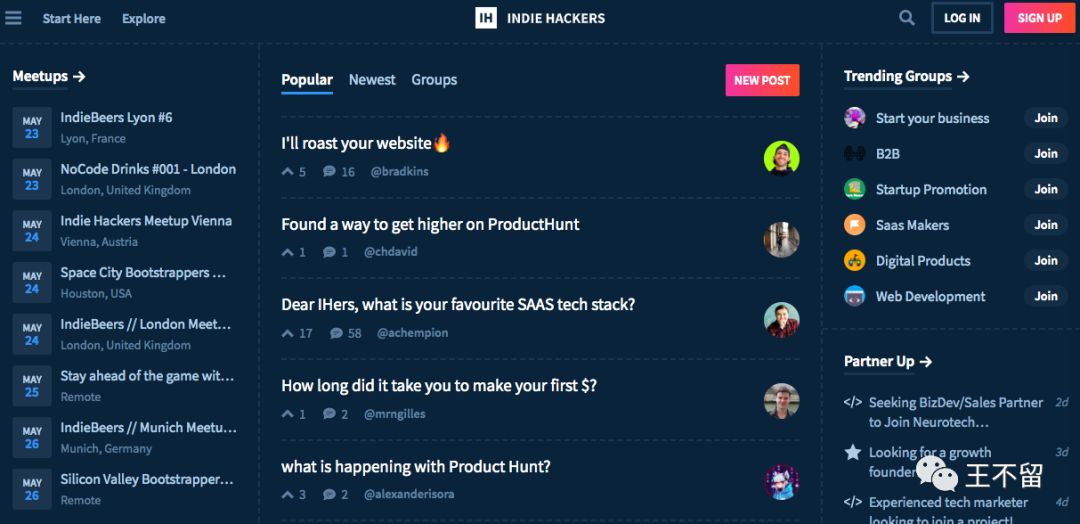Open the search magnifier icon

pyautogui.click(x=907, y=18)
